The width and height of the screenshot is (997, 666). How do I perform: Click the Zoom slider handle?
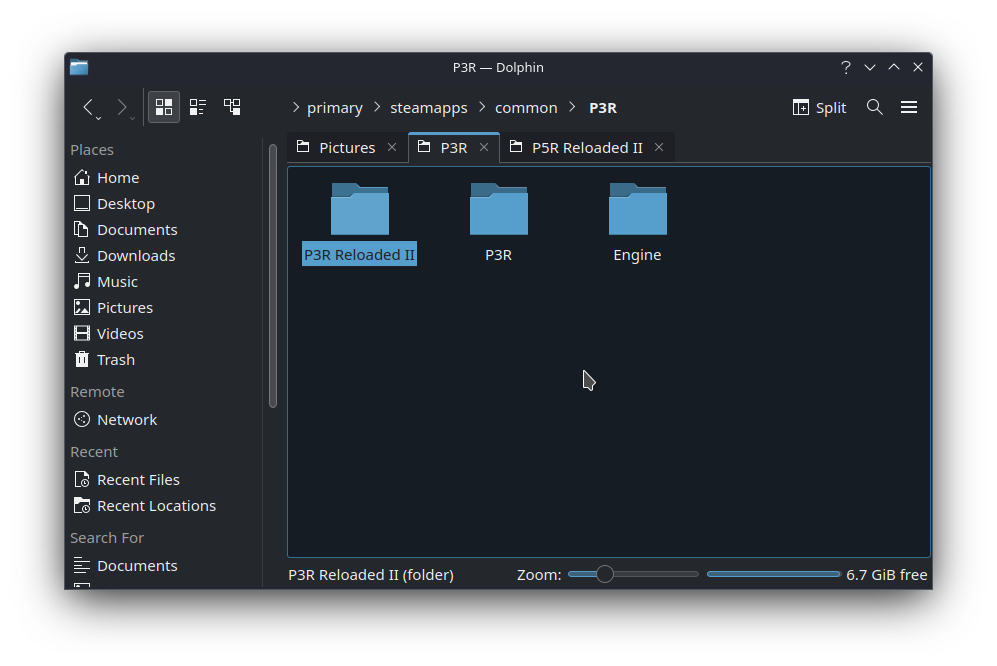coord(605,574)
